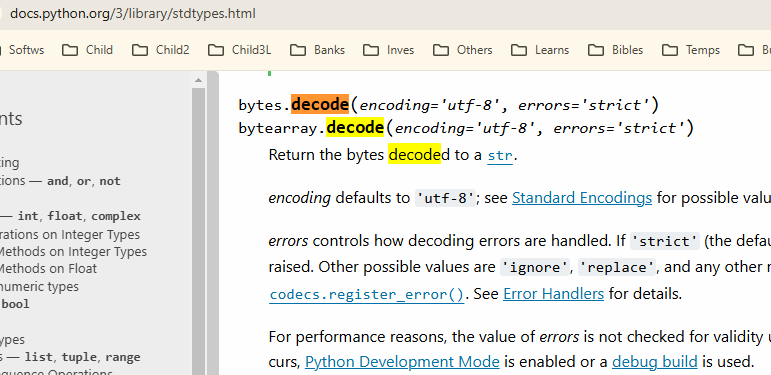Open the Softws bookmark folder
Screen dimensions: 771x375
point(23,50)
